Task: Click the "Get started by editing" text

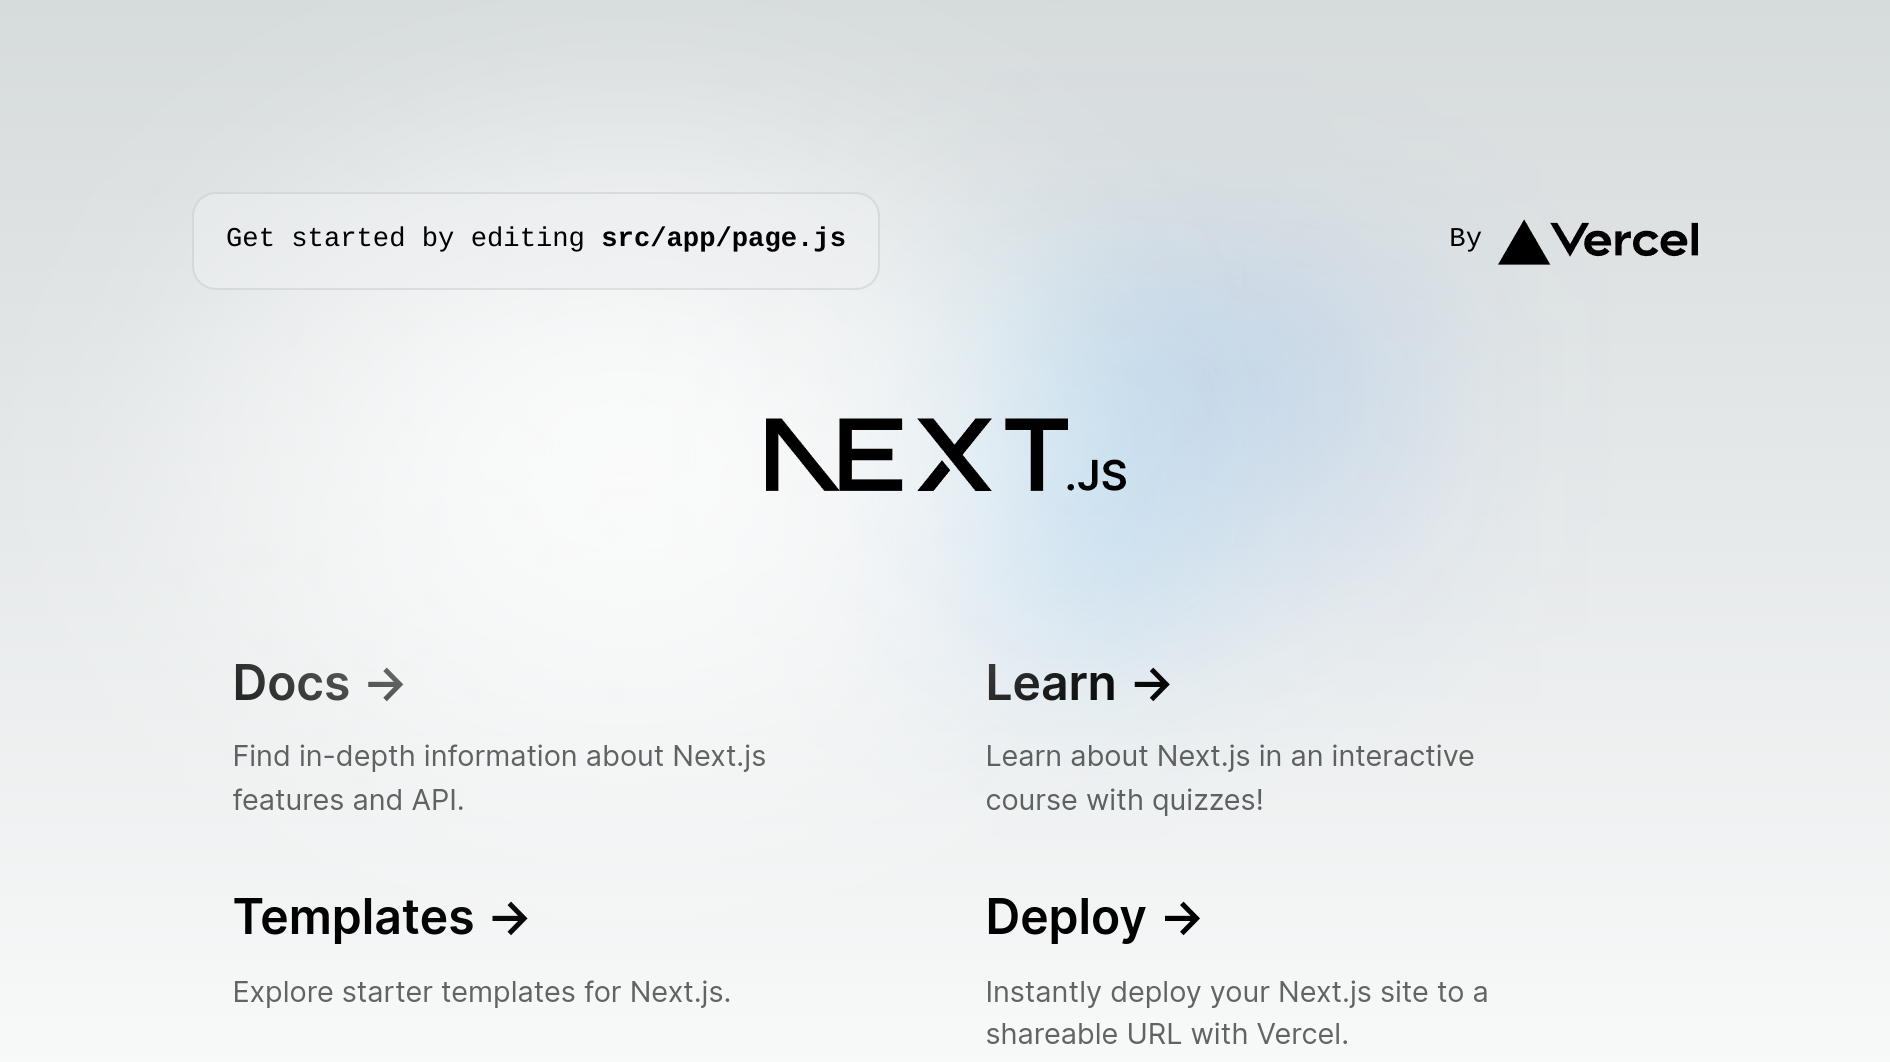Action: click(x=404, y=239)
